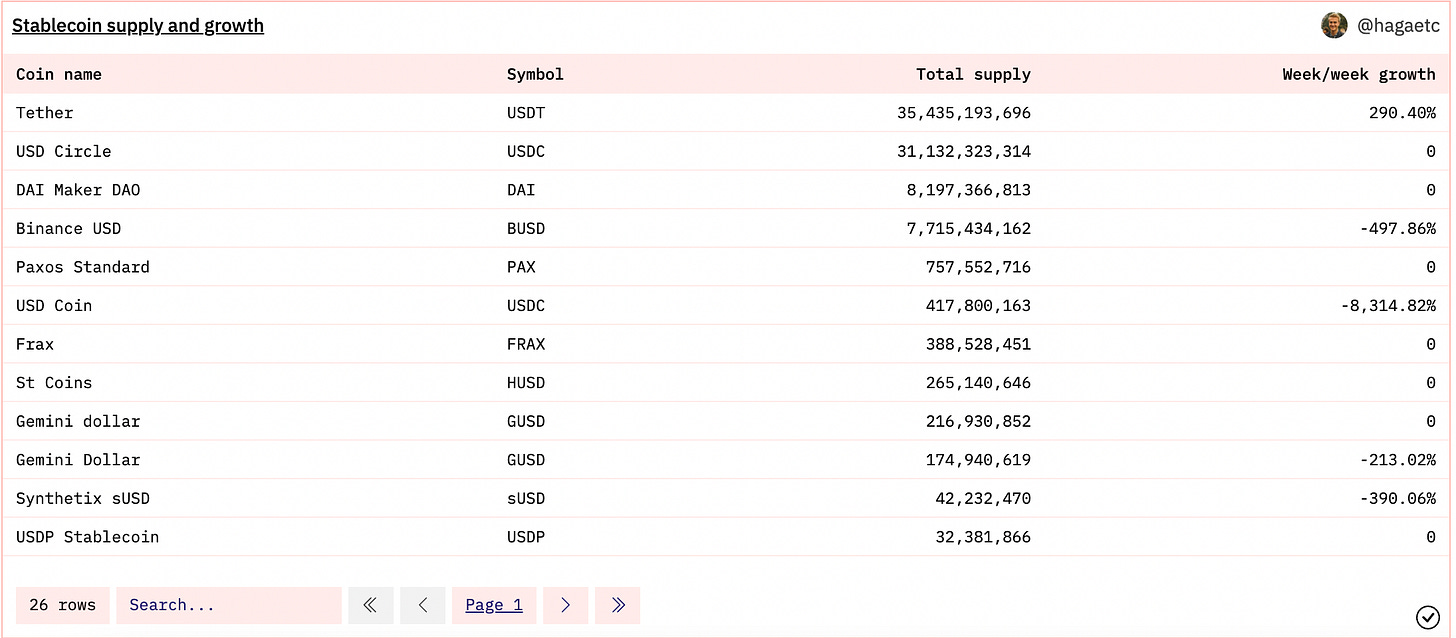
Task: Click the @hagaetc author handle
Action: (x=1398, y=27)
